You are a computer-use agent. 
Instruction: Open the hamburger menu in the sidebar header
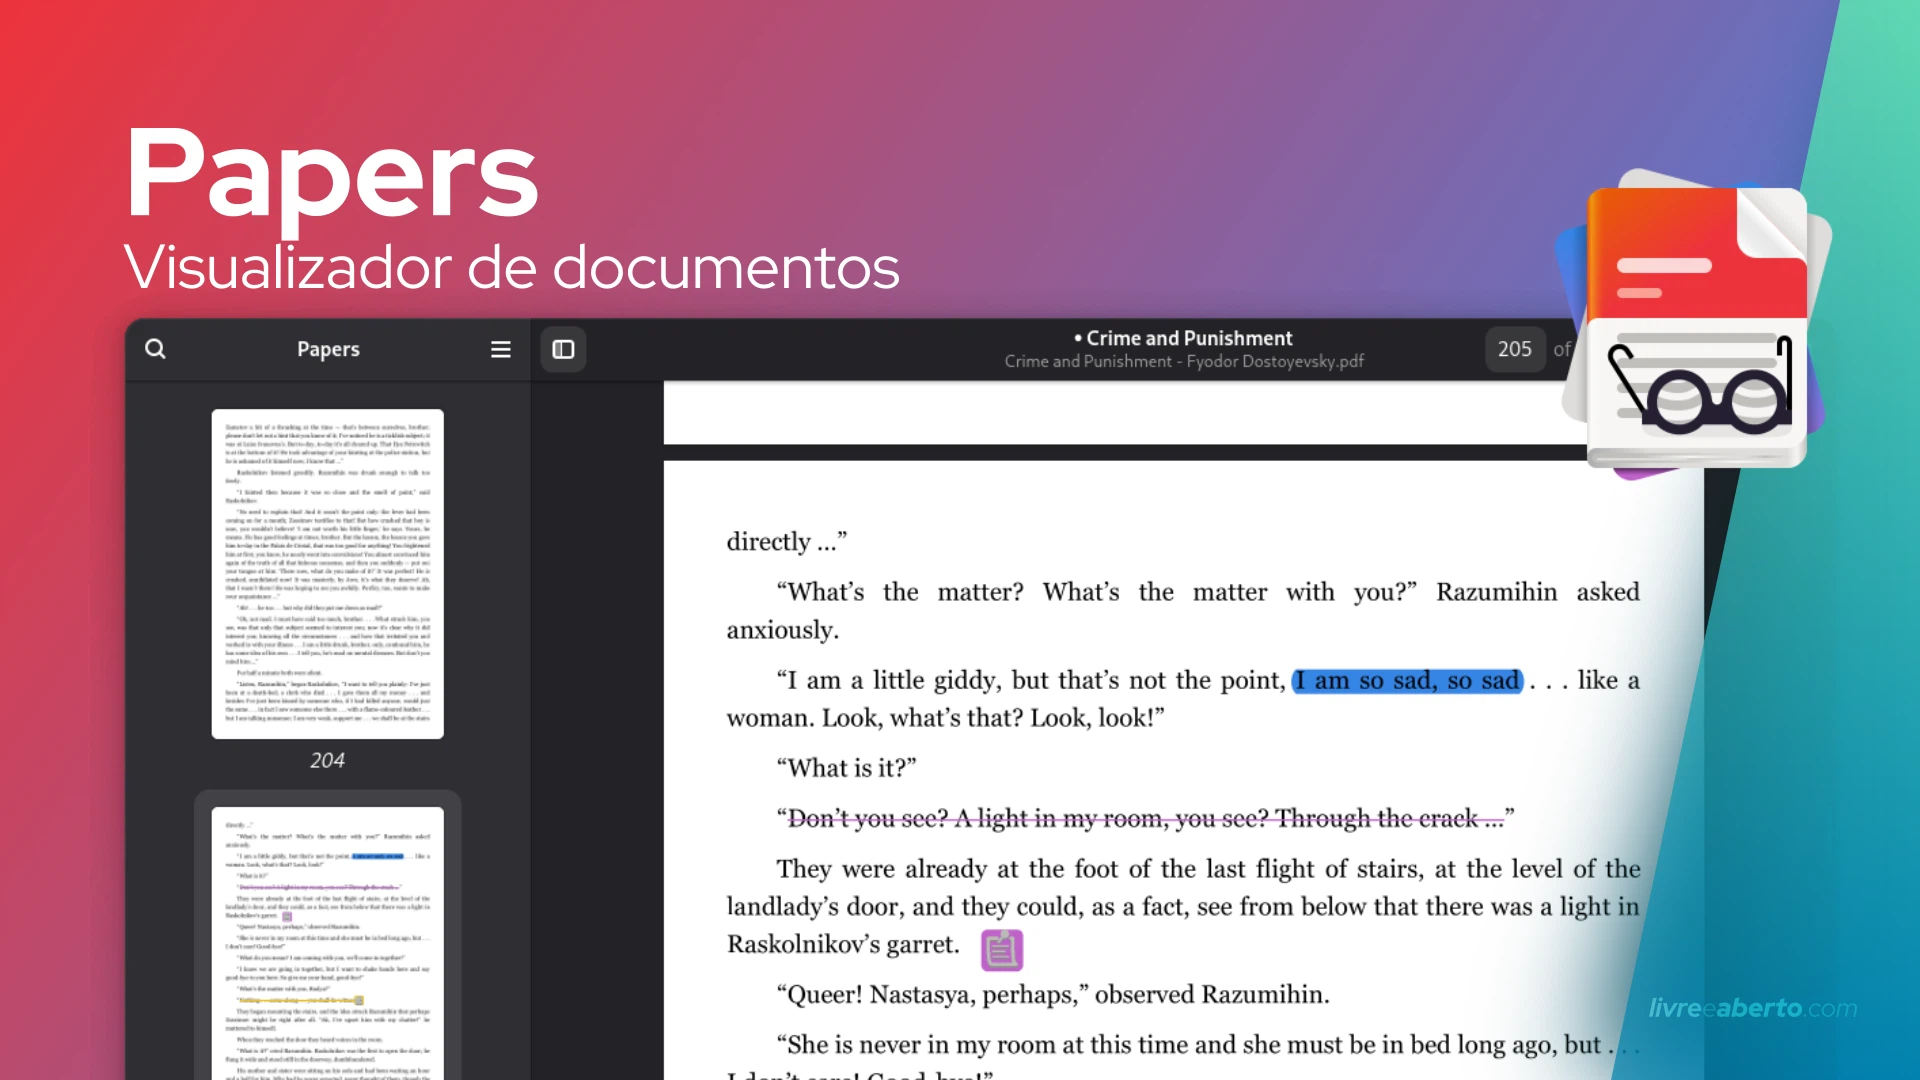pos(501,349)
